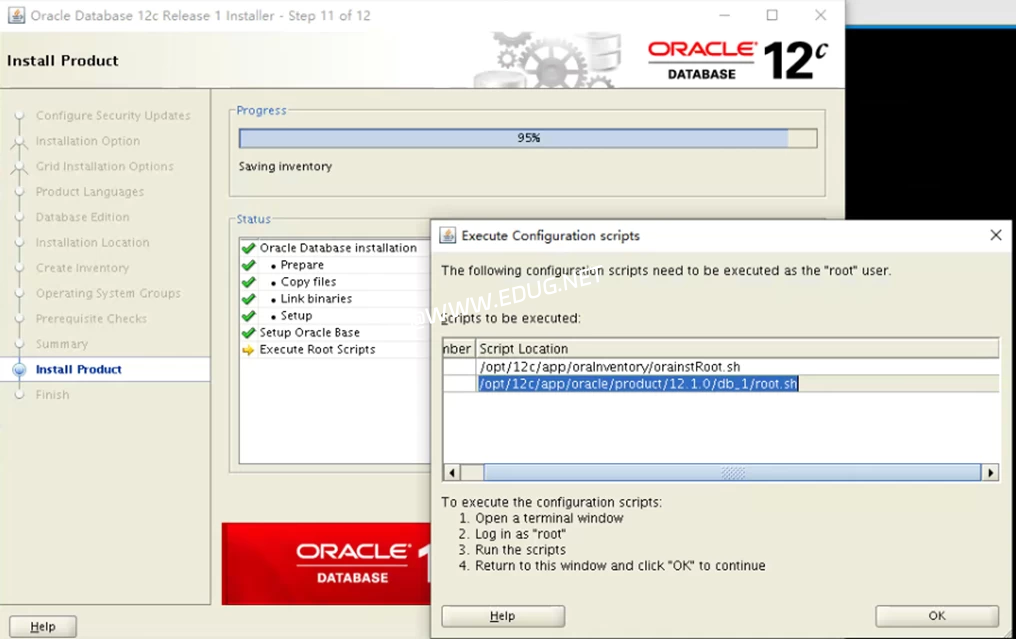Click Oracle Database installation status row
This screenshot has width=1016, height=639.
[x=335, y=248]
